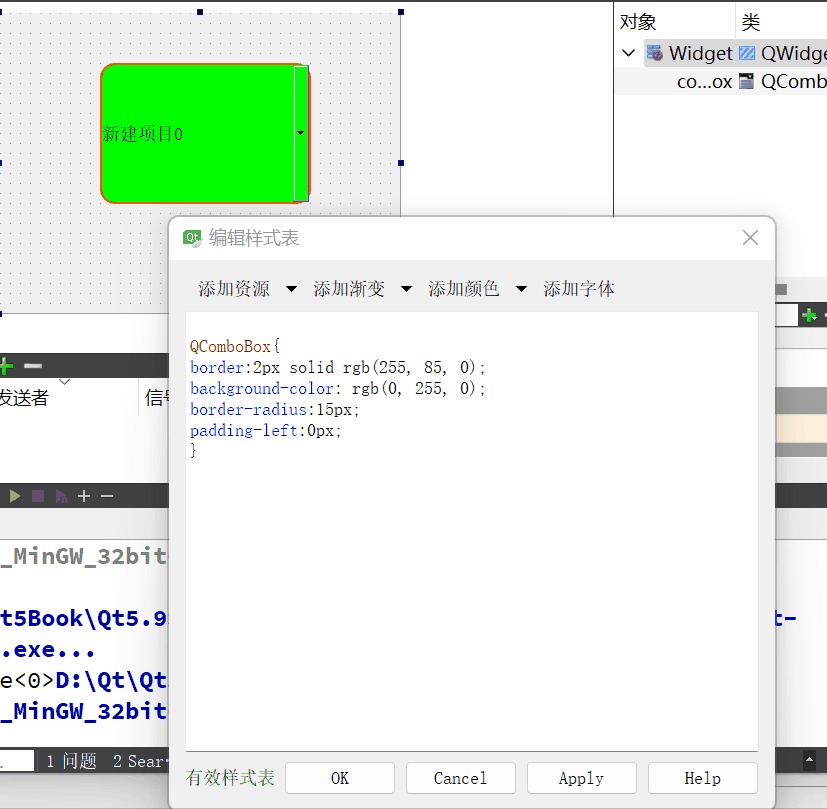
Task: Click the Qt logo in the stylesheet dialog titlebar
Action: (x=191, y=238)
